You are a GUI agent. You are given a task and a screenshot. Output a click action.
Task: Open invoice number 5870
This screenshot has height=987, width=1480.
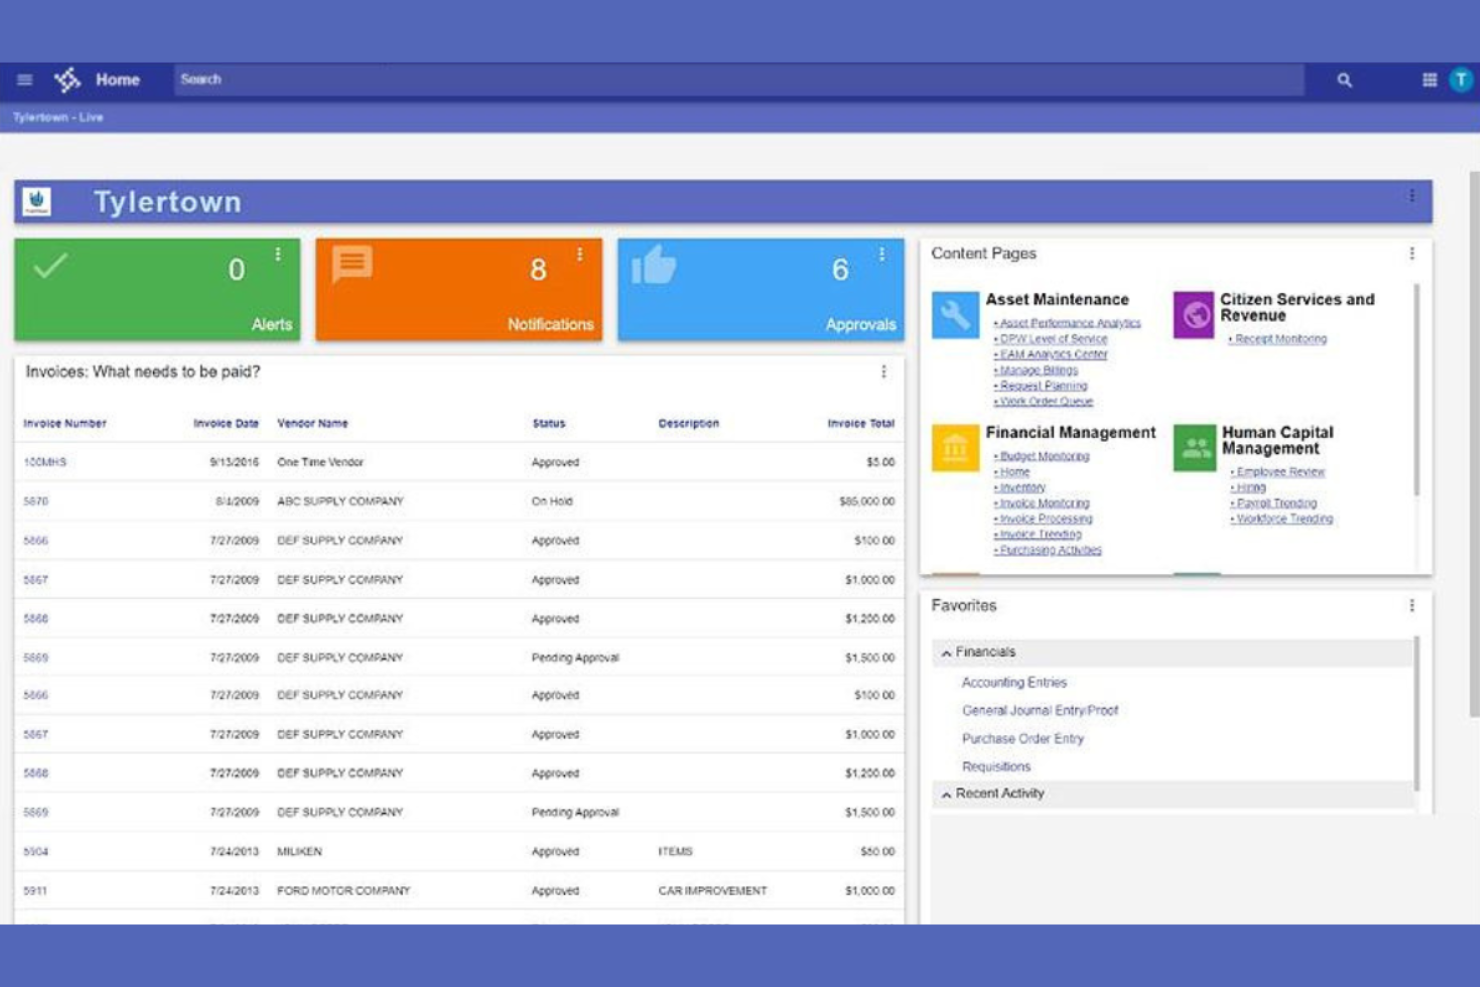pos(36,502)
